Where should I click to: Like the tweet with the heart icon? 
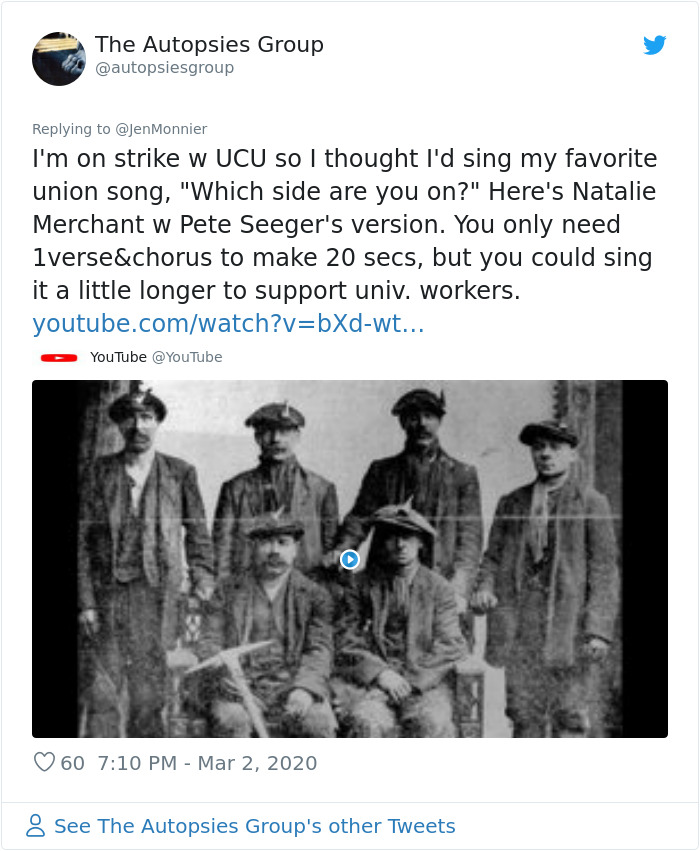(44, 763)
